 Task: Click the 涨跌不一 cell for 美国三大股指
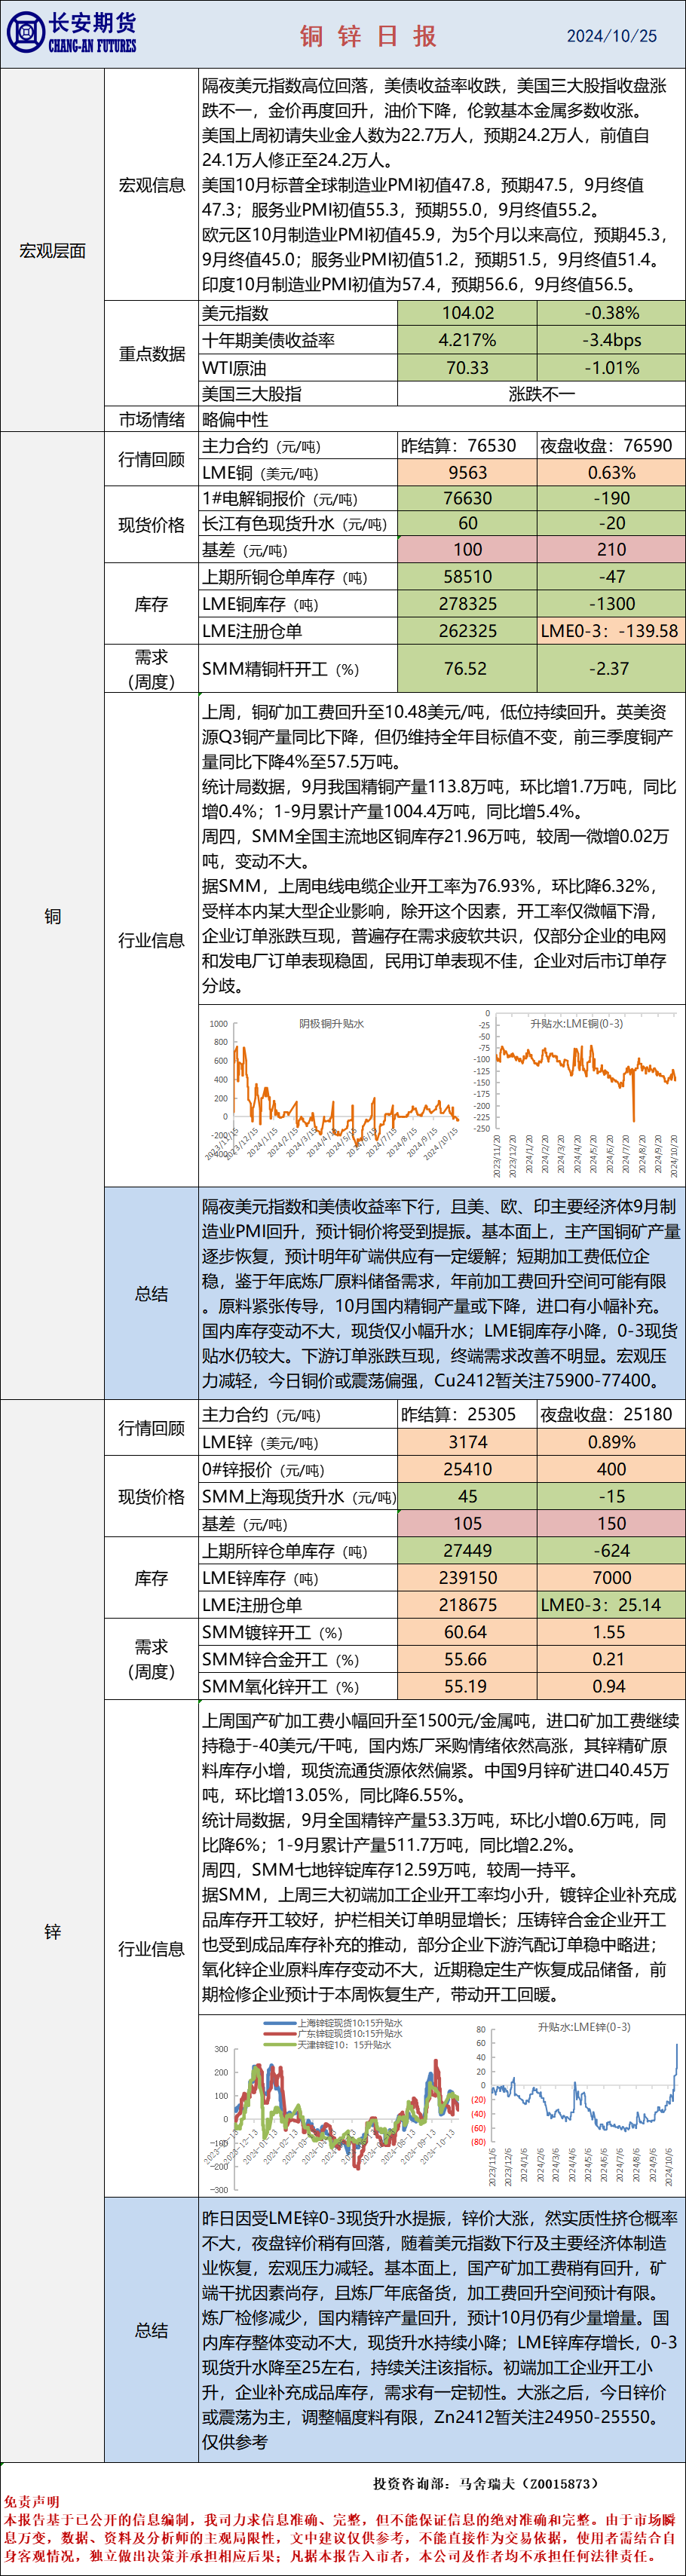click(541, 394)
